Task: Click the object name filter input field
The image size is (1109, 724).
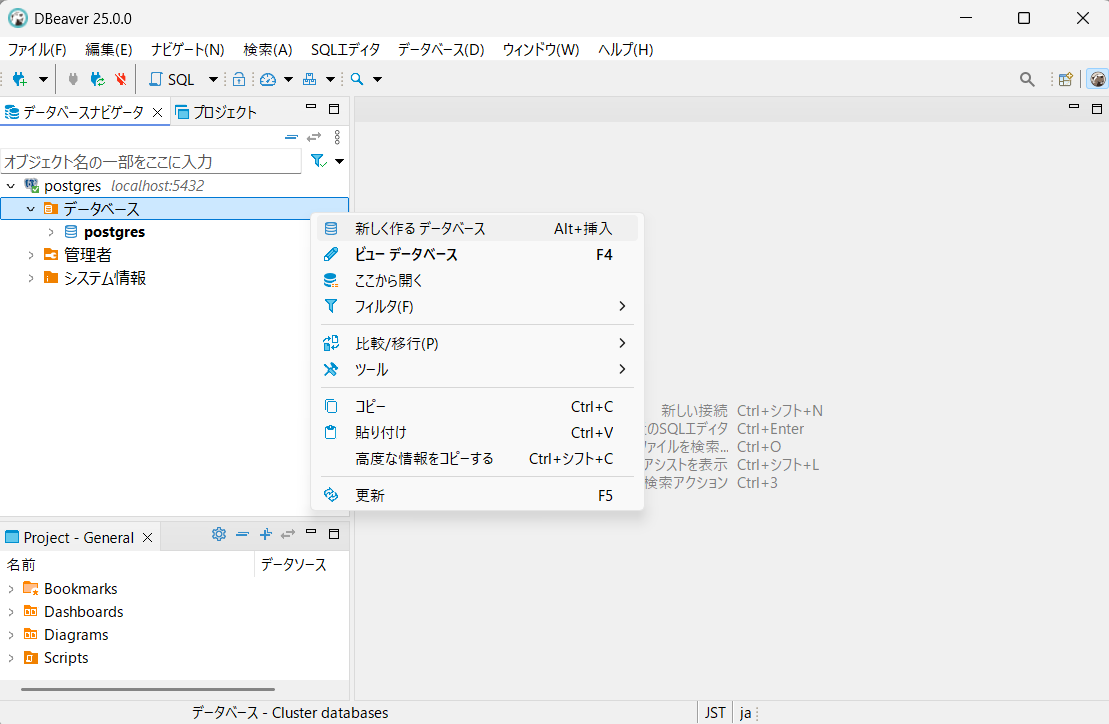Action: click(150, 161)
